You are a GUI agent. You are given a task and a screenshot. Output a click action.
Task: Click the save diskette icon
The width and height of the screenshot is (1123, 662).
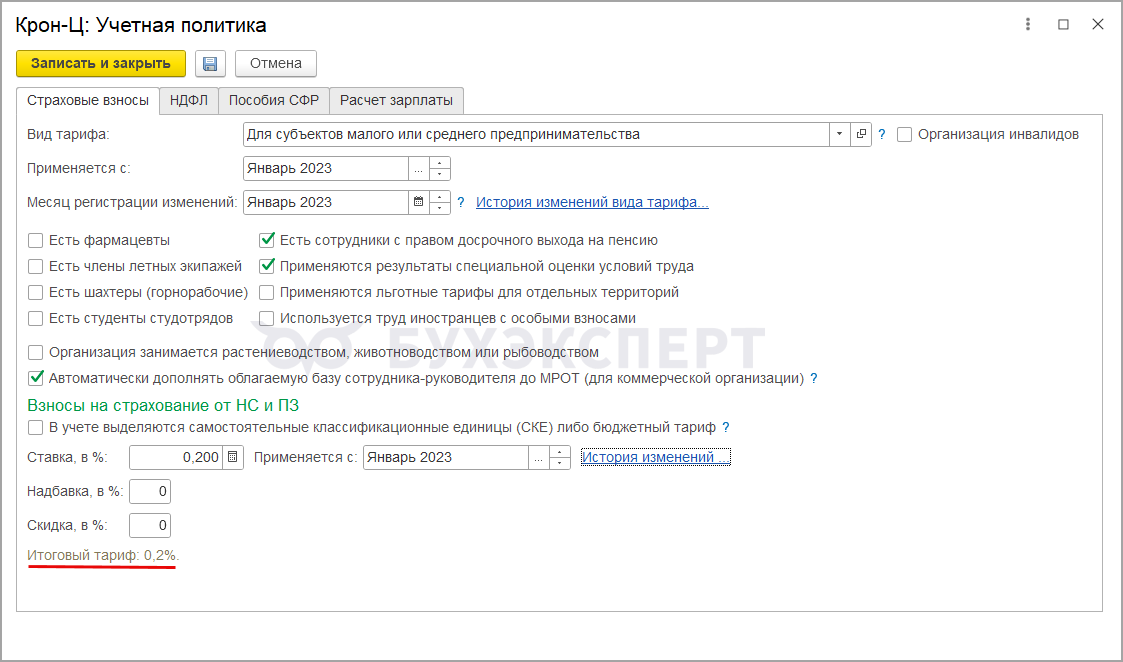210,63
